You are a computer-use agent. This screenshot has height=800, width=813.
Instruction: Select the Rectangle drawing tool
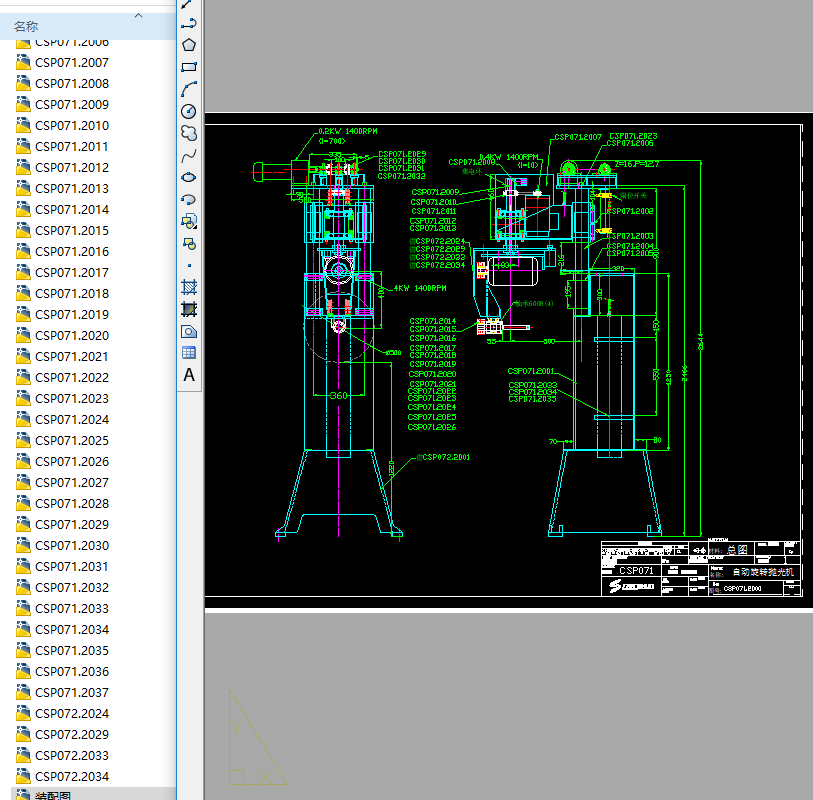tap(188, 67)
